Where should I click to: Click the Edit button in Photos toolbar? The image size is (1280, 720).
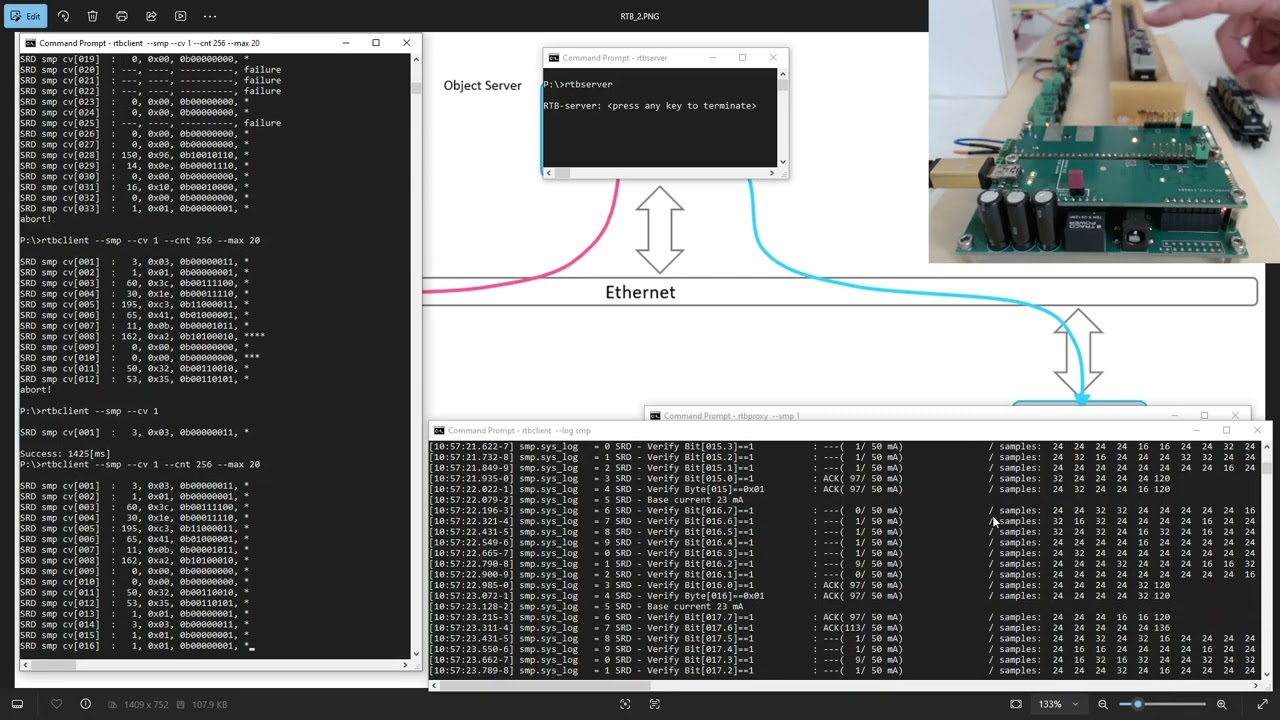coord(26,16)
